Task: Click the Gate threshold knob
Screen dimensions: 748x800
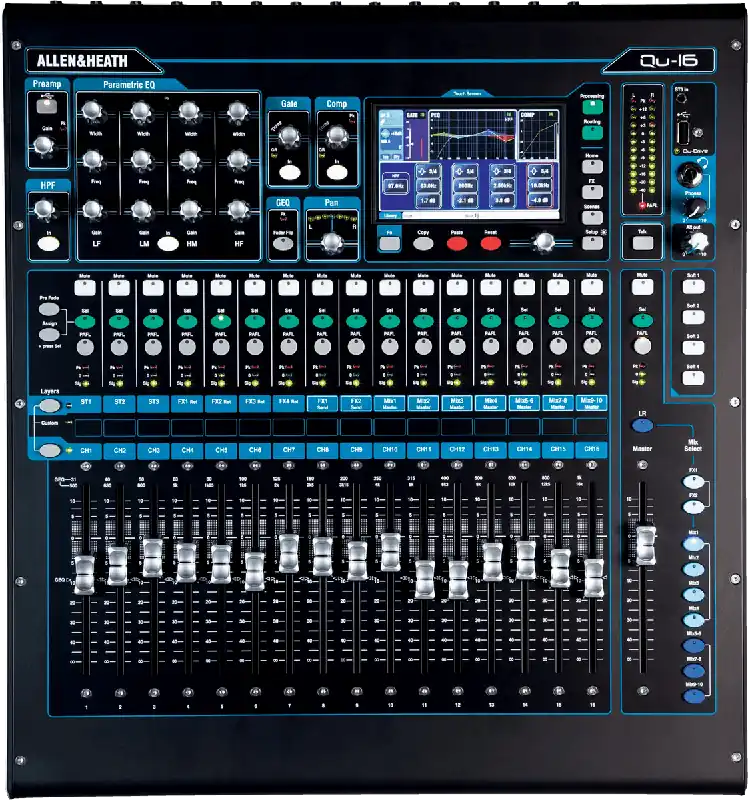Action: click(x=289, y=135)
